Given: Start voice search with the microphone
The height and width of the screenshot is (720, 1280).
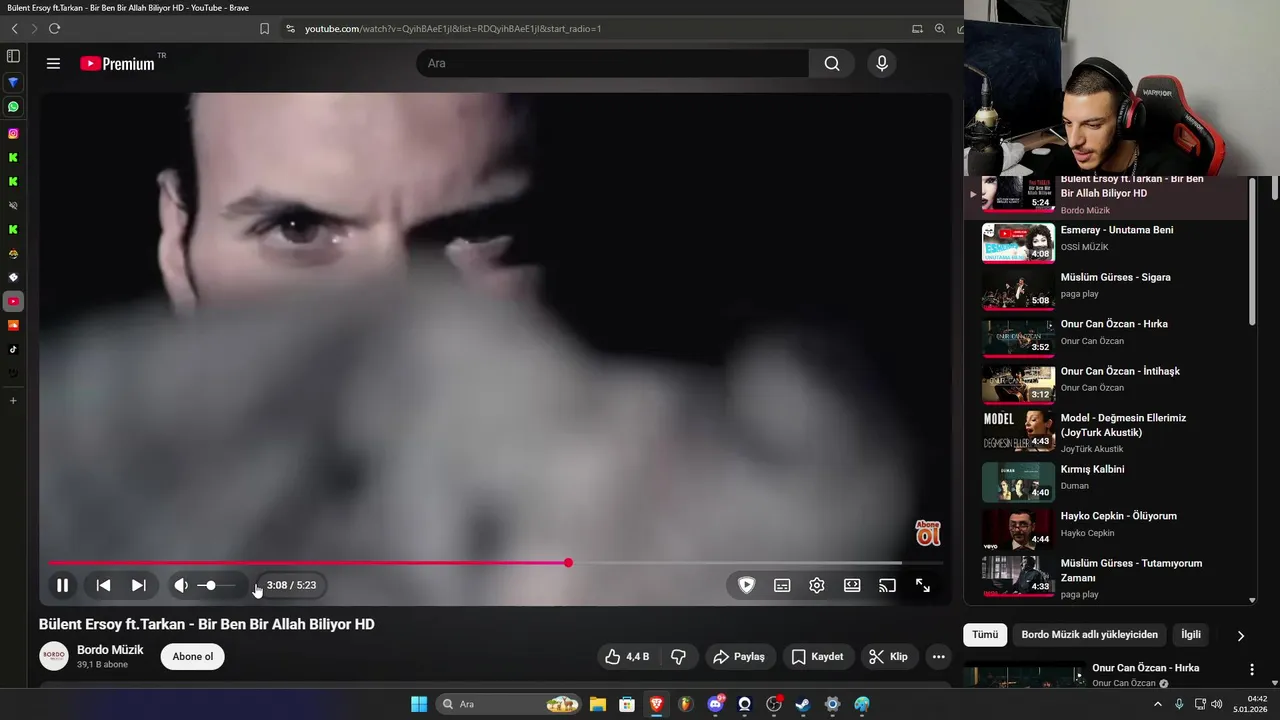Looking at the screenshot, I should click(x=881, y=63).
